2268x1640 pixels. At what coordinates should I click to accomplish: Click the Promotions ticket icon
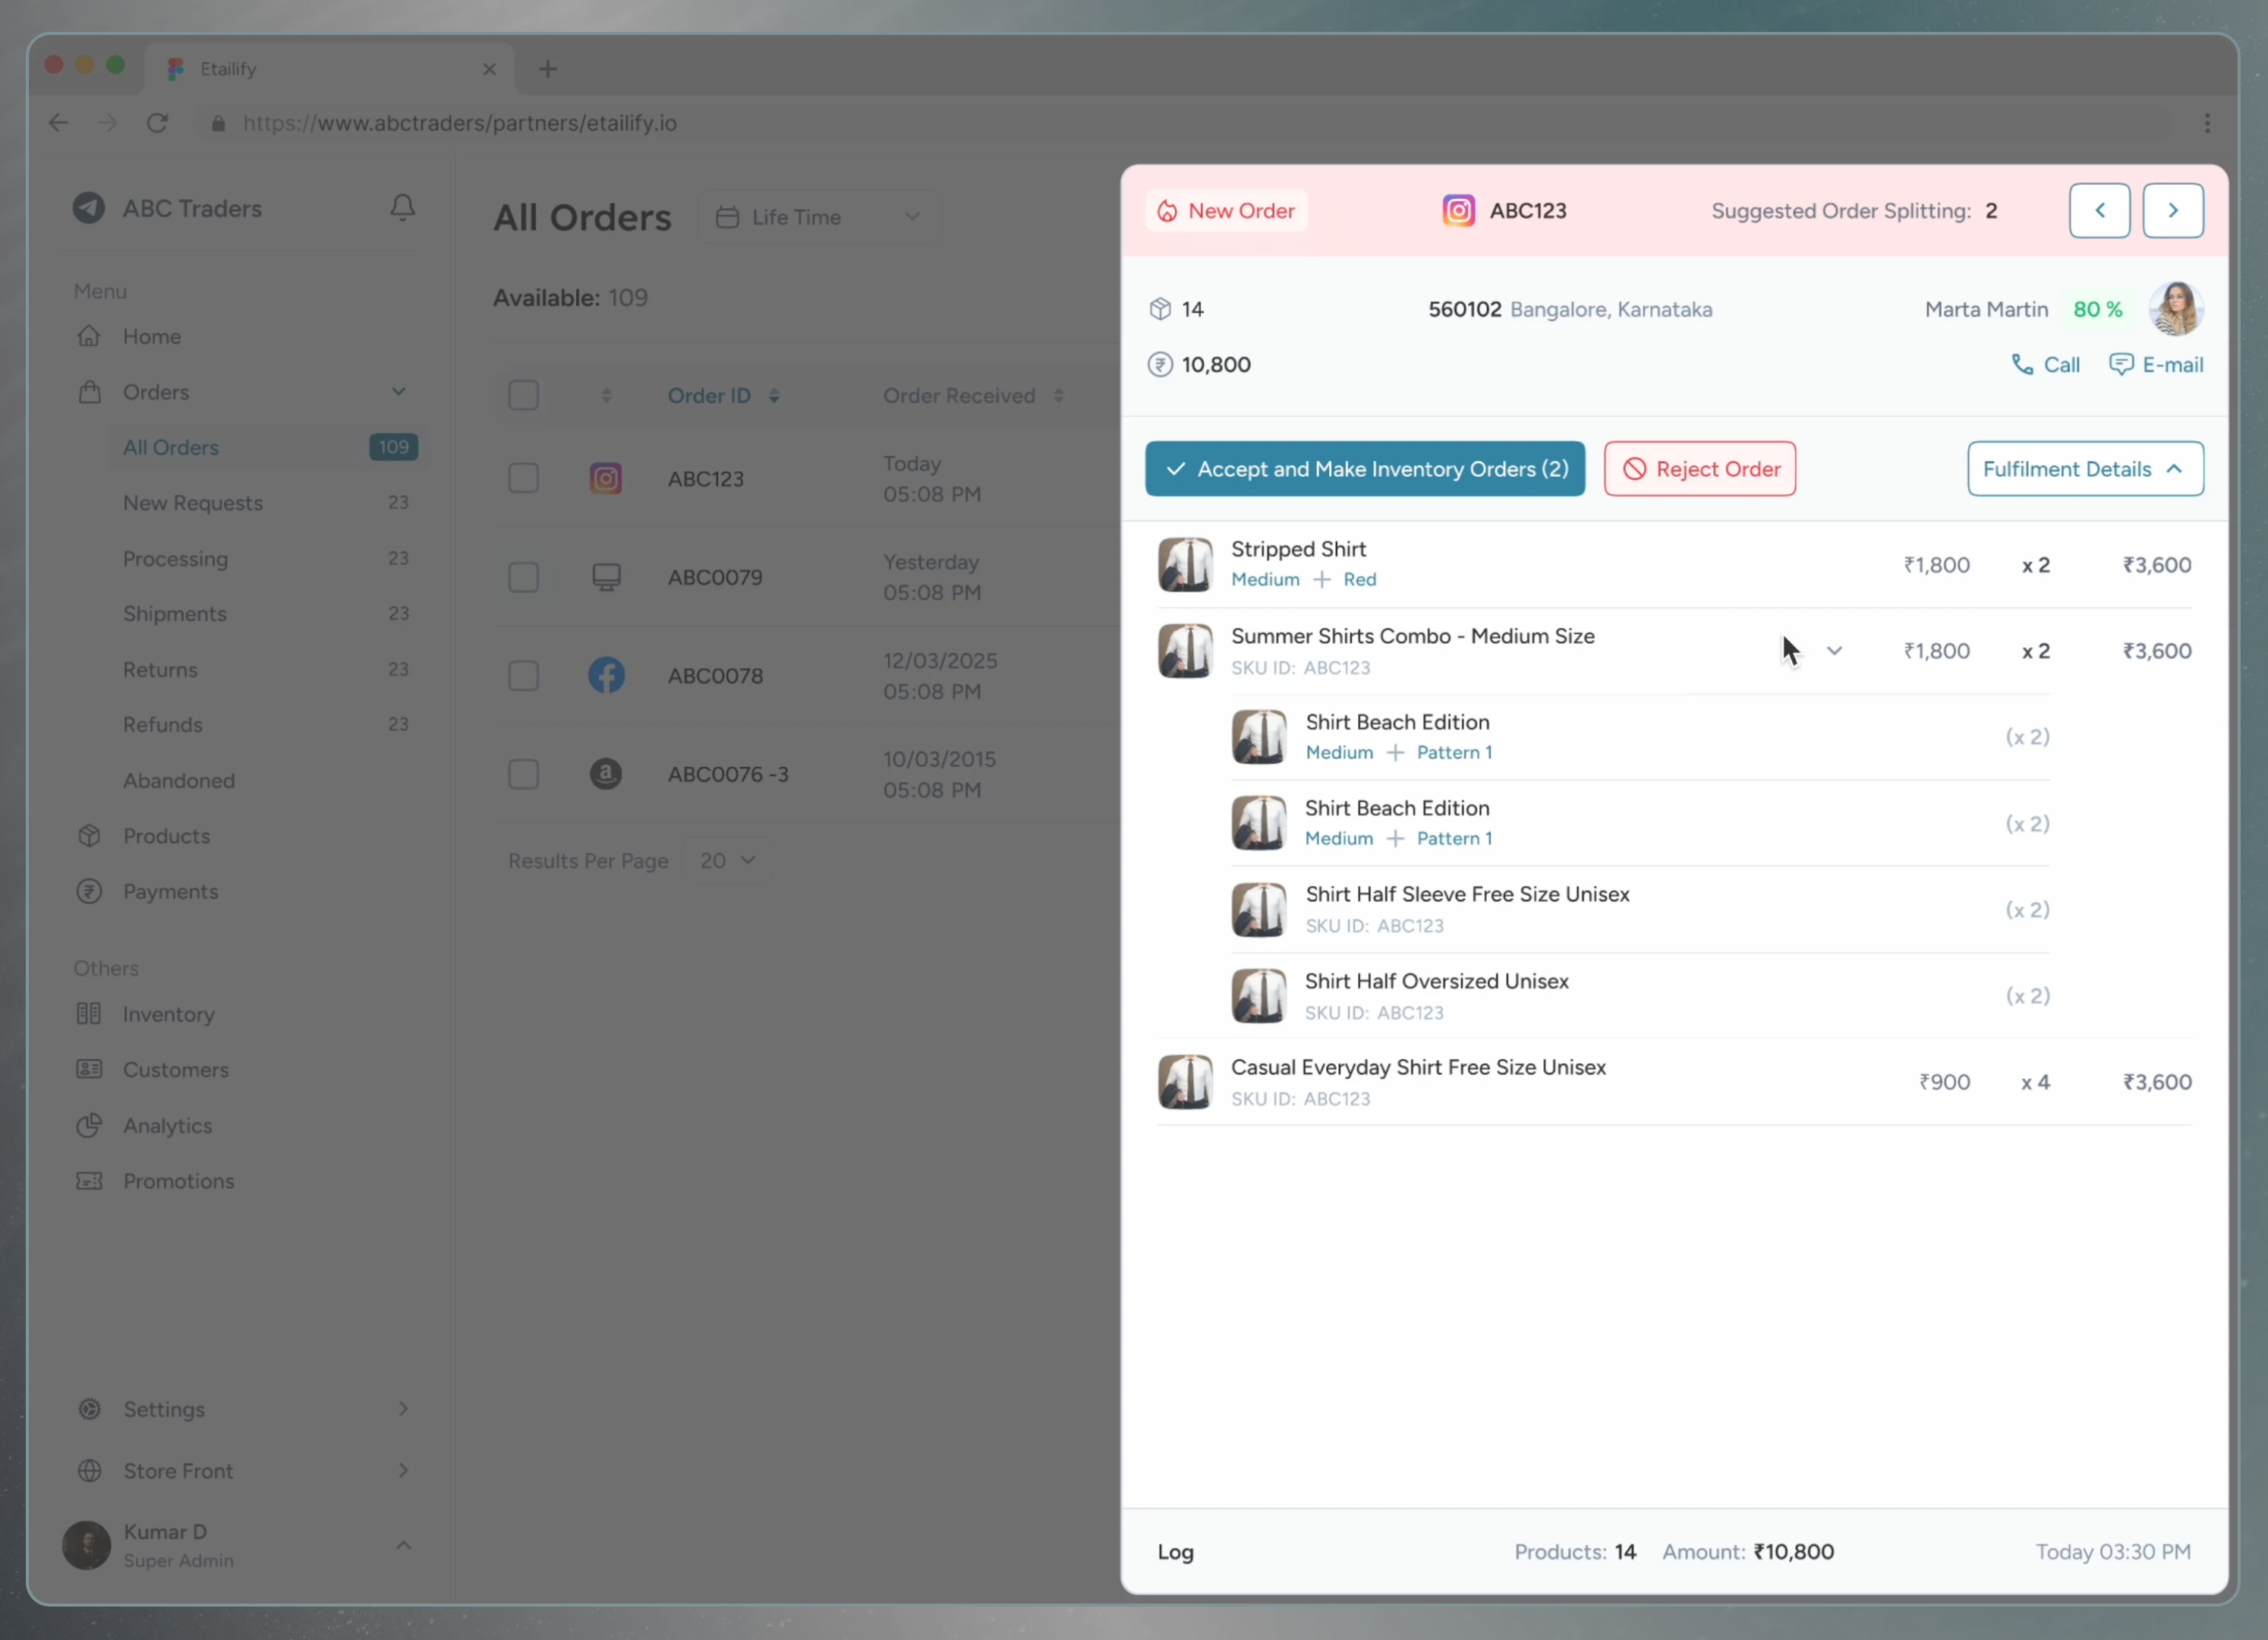click(x=89, y=1181)
